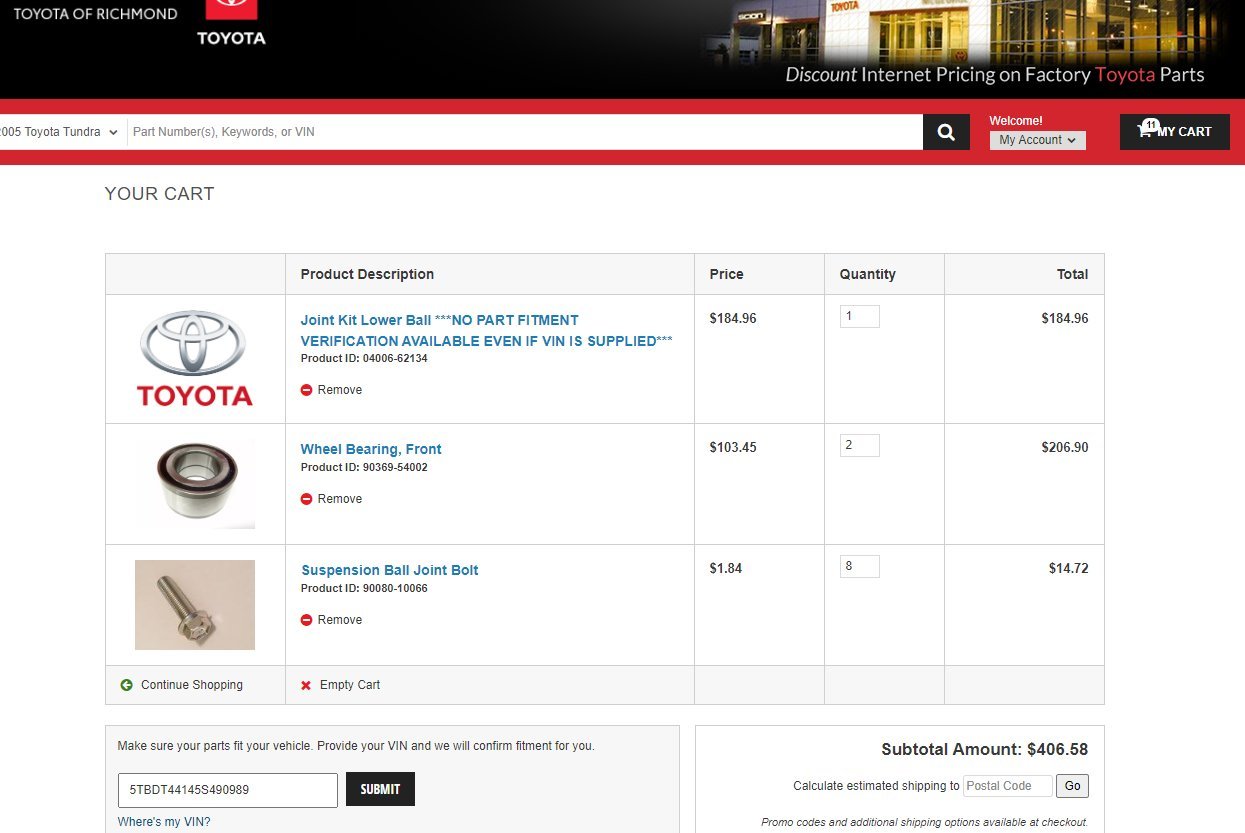Click the quantity field for Joint Kit Lower Ball
This screenshot has height=833, width=1245.
pos(859,317)
